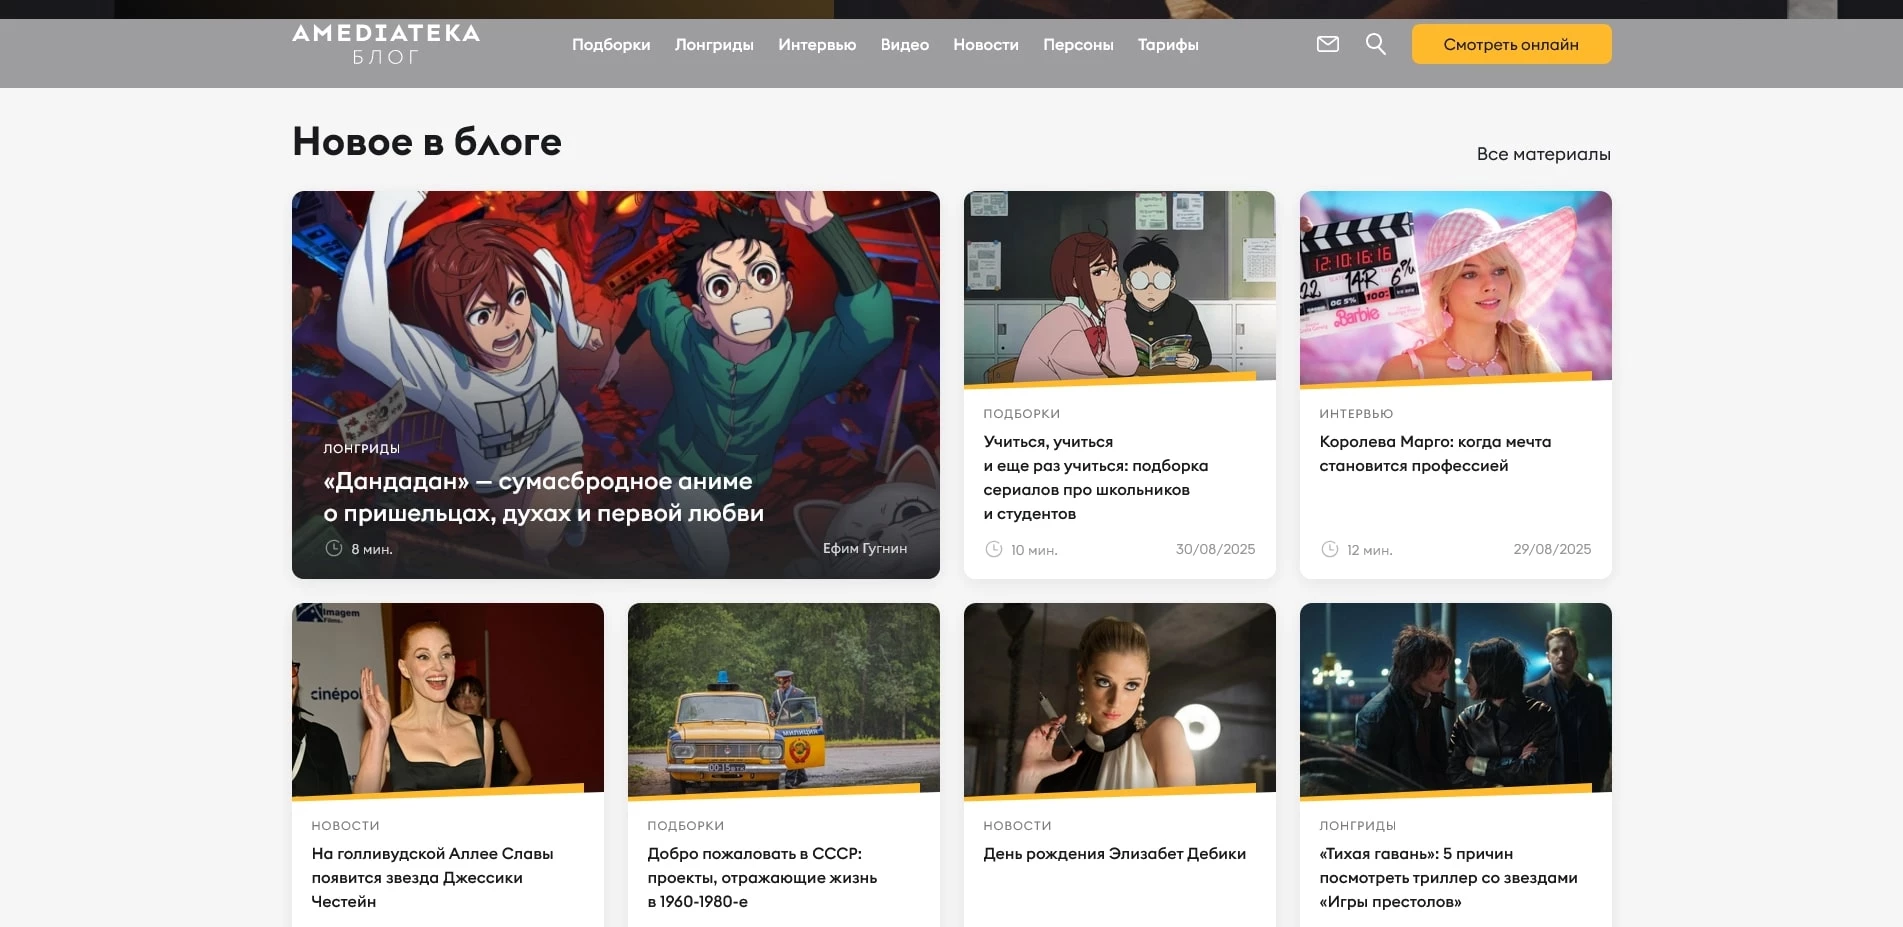
Task: Click the envelope mail icon in header
Action: pyautogui.click(x=1327, y=44)
